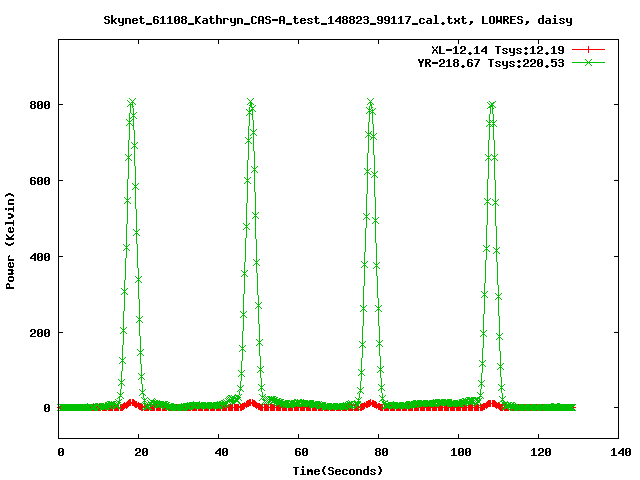Viewport: 640px width, 480px height.
Task: Click the green peak top near 18 seconds
Action: click(131, 102)
